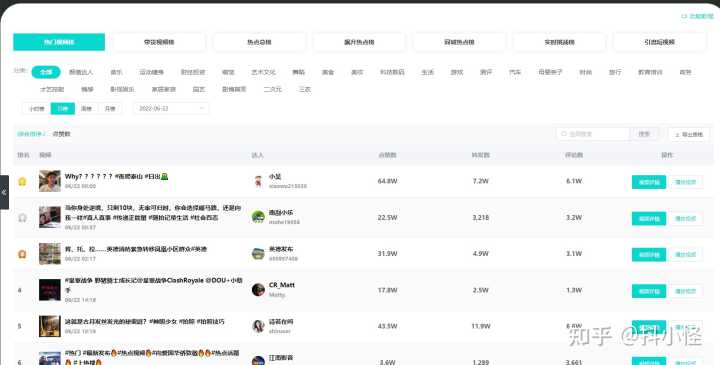
Task: Select the 汽车 category filter
Action: (515, 72)
